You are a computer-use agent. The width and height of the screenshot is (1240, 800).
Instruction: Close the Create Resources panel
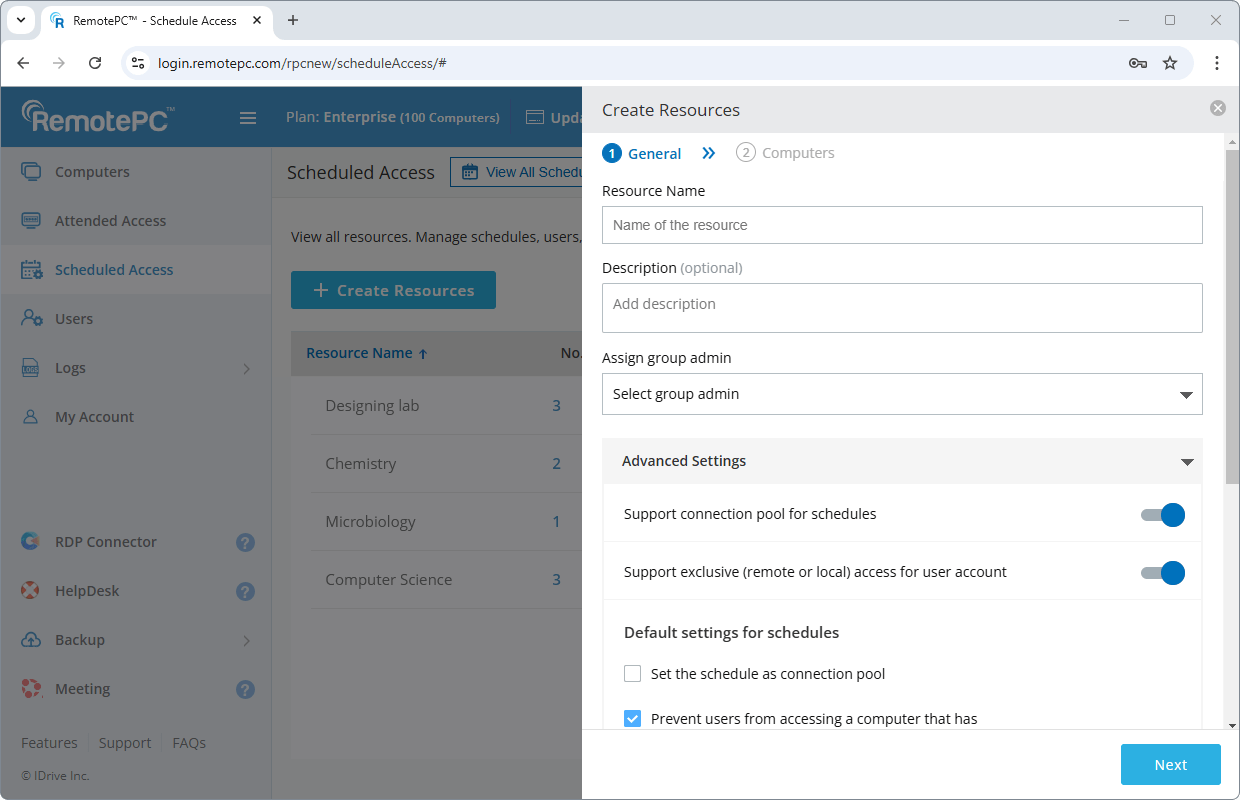point(1217,108)
